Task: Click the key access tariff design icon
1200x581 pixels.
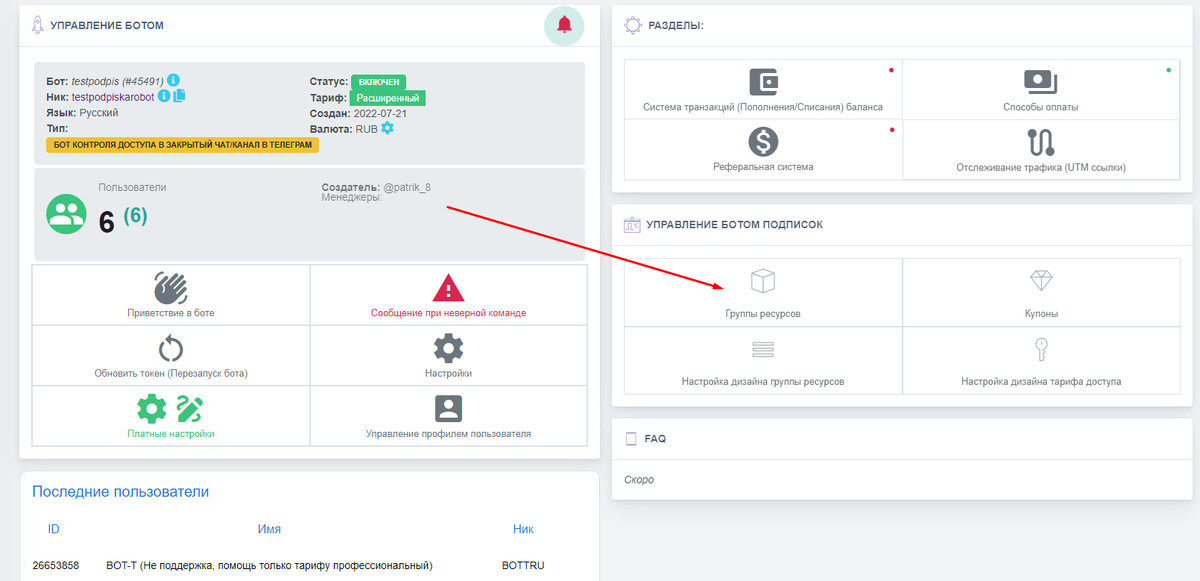Action: [x=1040, y=349]
